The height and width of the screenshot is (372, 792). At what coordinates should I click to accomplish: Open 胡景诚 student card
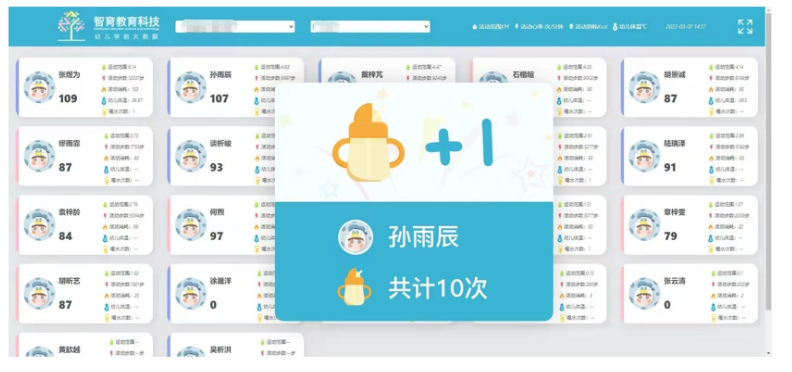[689, 87]
